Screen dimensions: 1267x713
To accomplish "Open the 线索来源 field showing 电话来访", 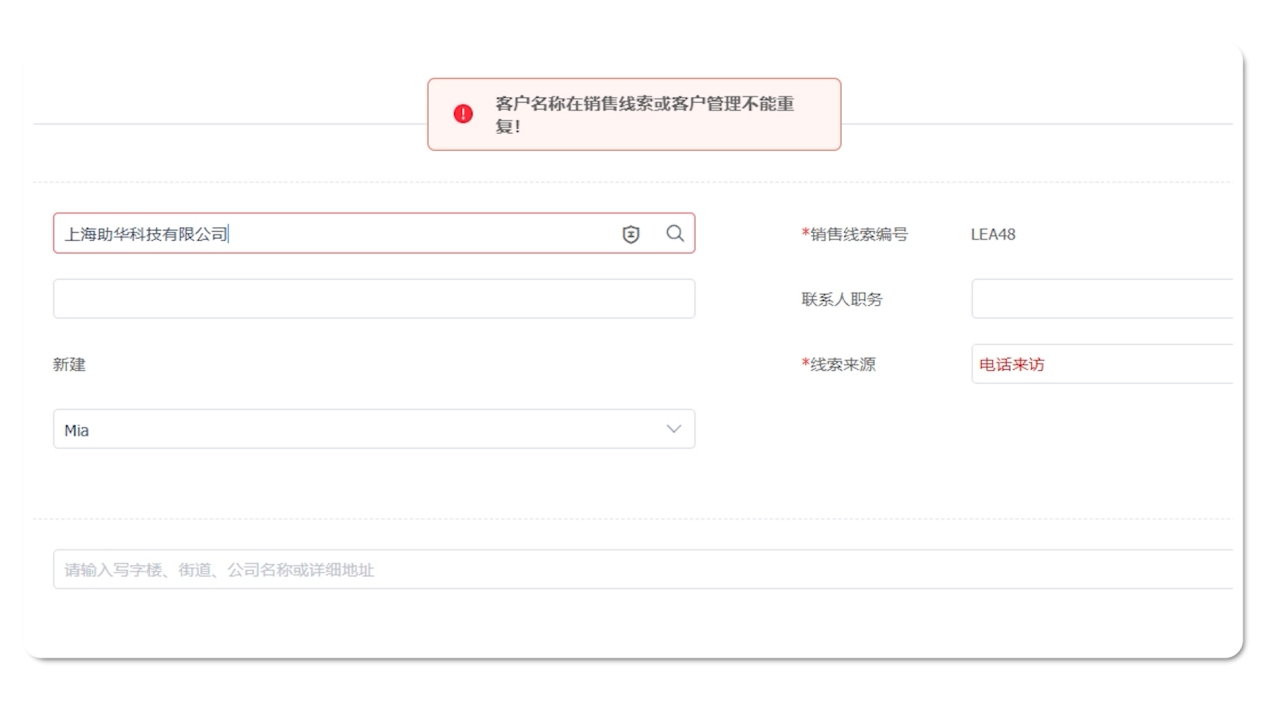I will (x=1100, y=365).
